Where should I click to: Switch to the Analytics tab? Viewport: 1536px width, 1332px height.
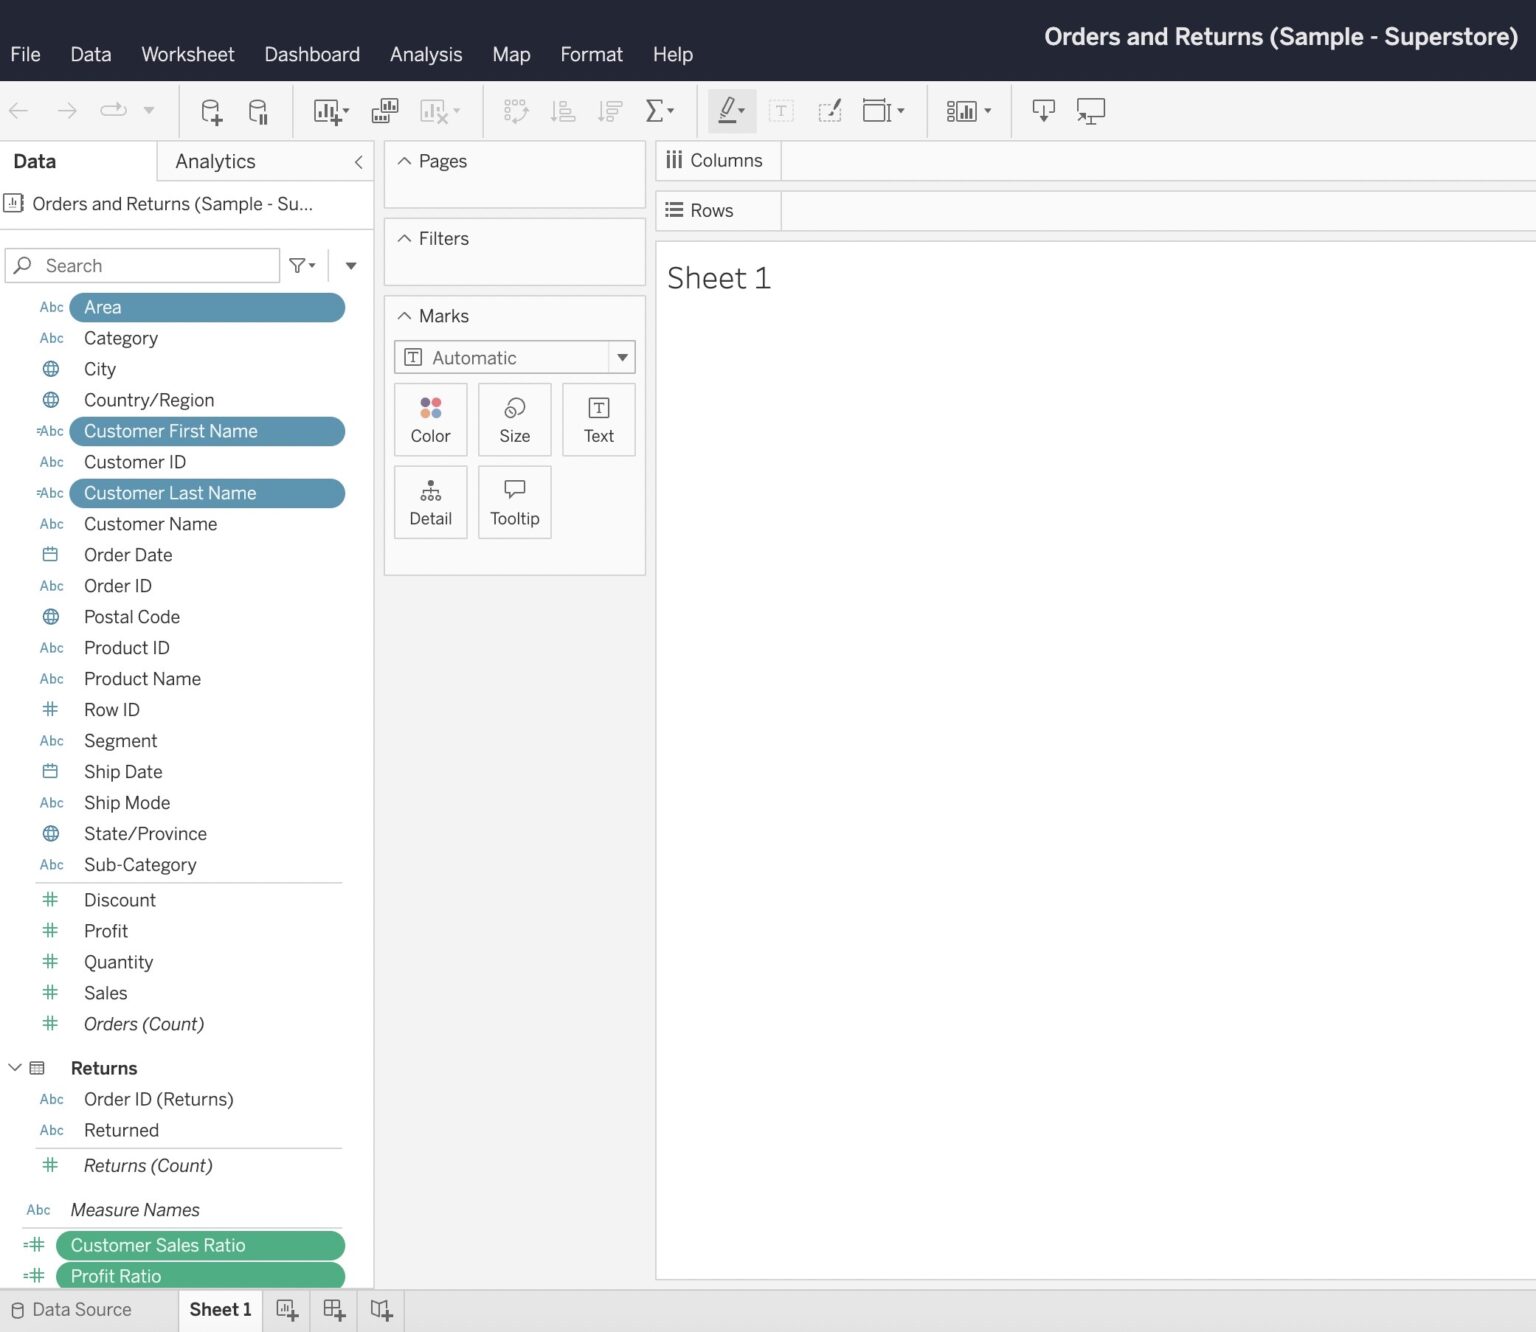215,161
